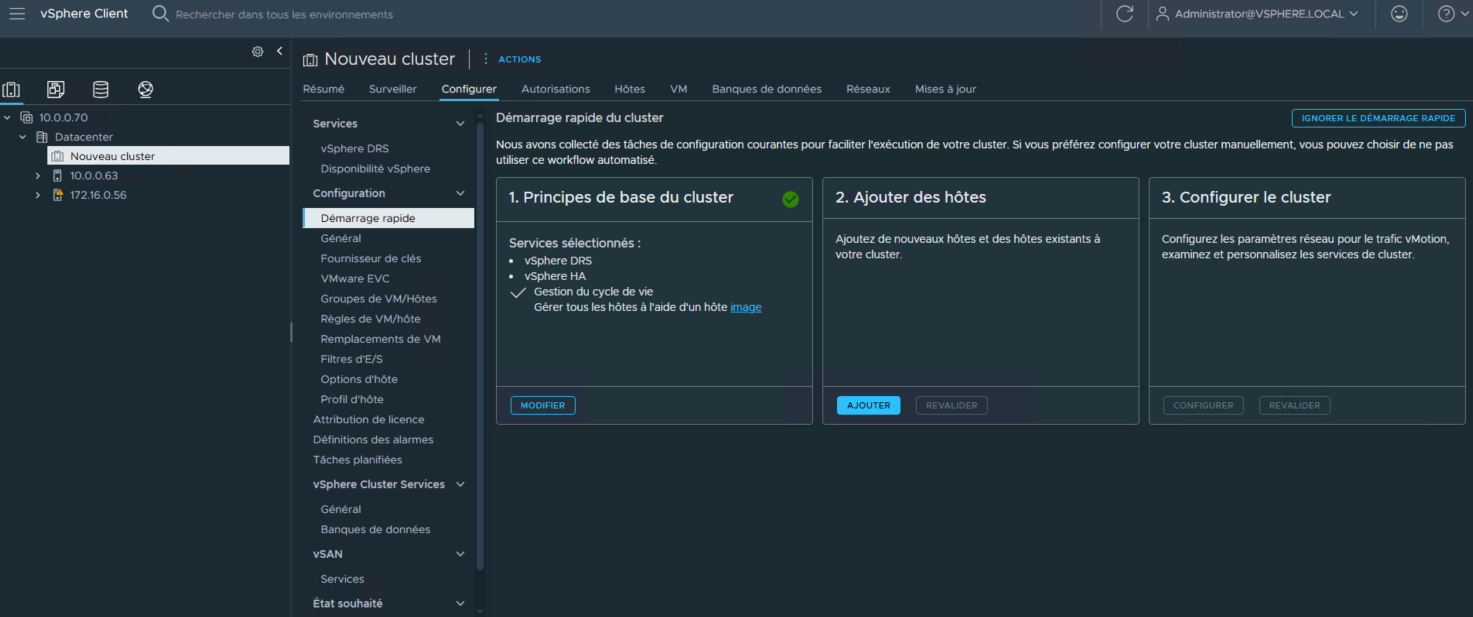Collapse the left inventory panel
The image size is (1473, 617).
[279, 51]
